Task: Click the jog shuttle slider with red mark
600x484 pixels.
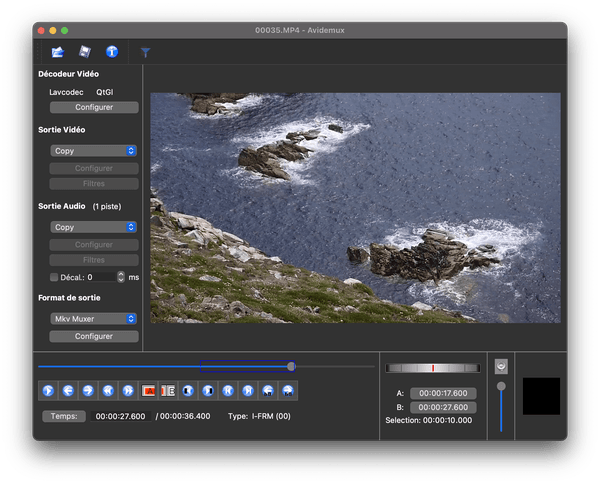Action: [432, 368]
